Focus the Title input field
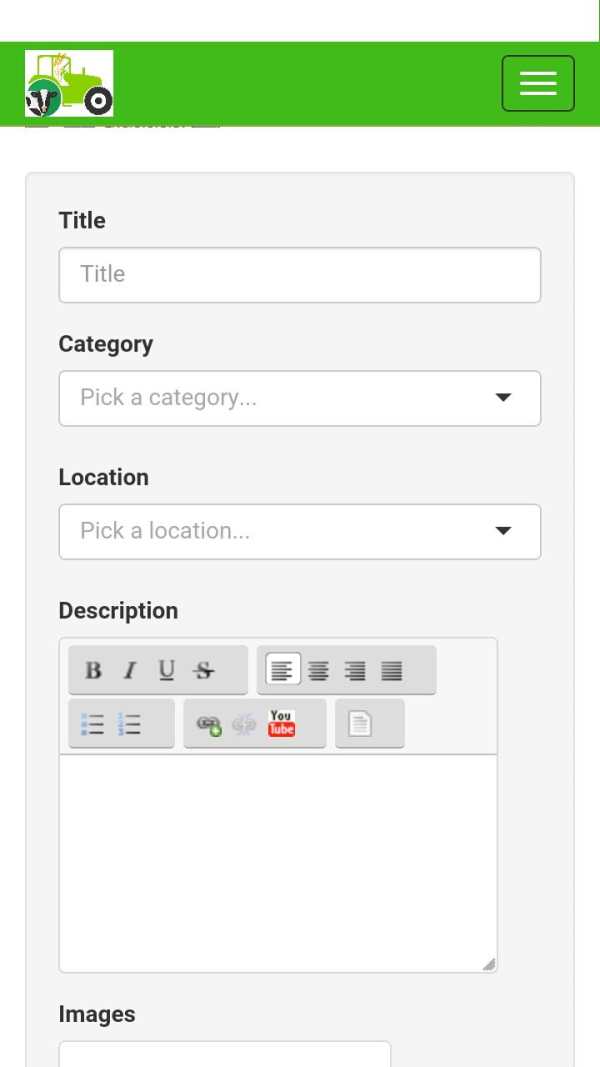The image size is (600, 1067). (300, 275)
